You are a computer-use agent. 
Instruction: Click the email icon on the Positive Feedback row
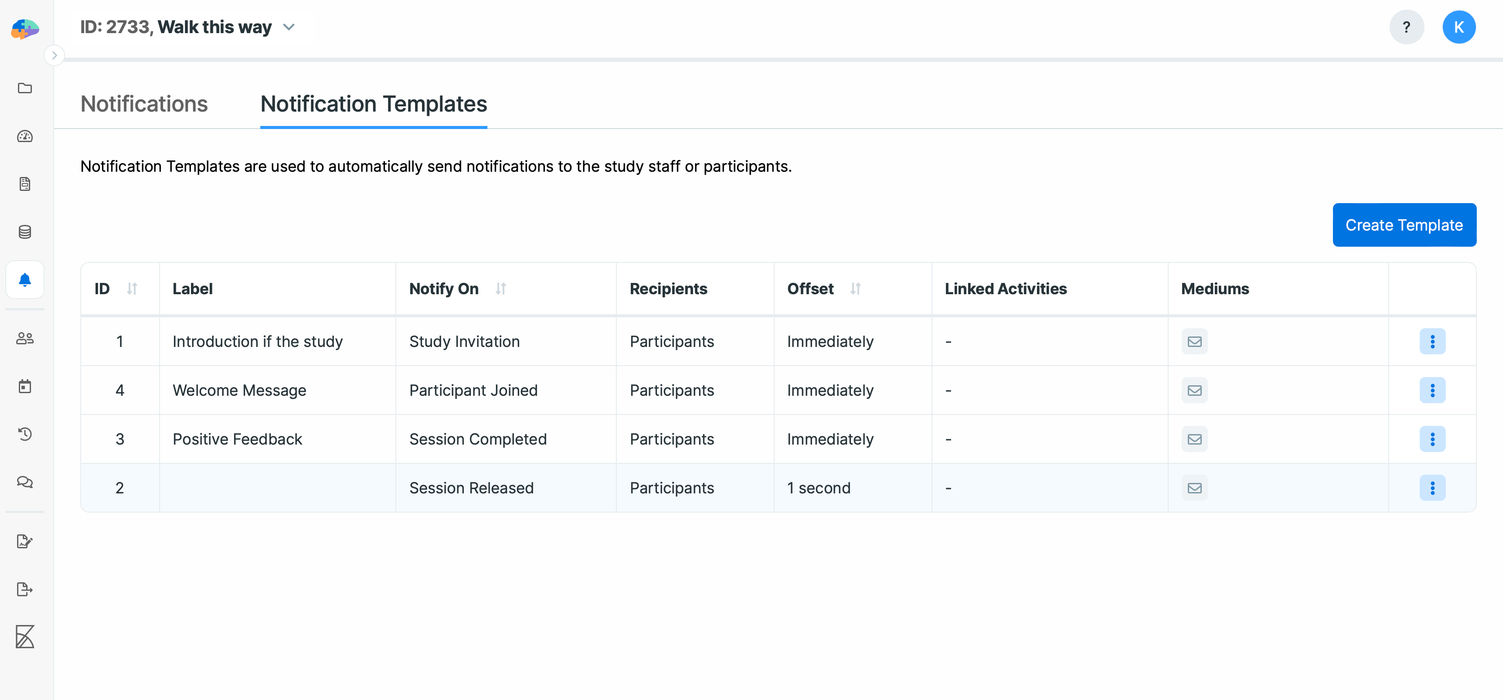pos(1194,439)
